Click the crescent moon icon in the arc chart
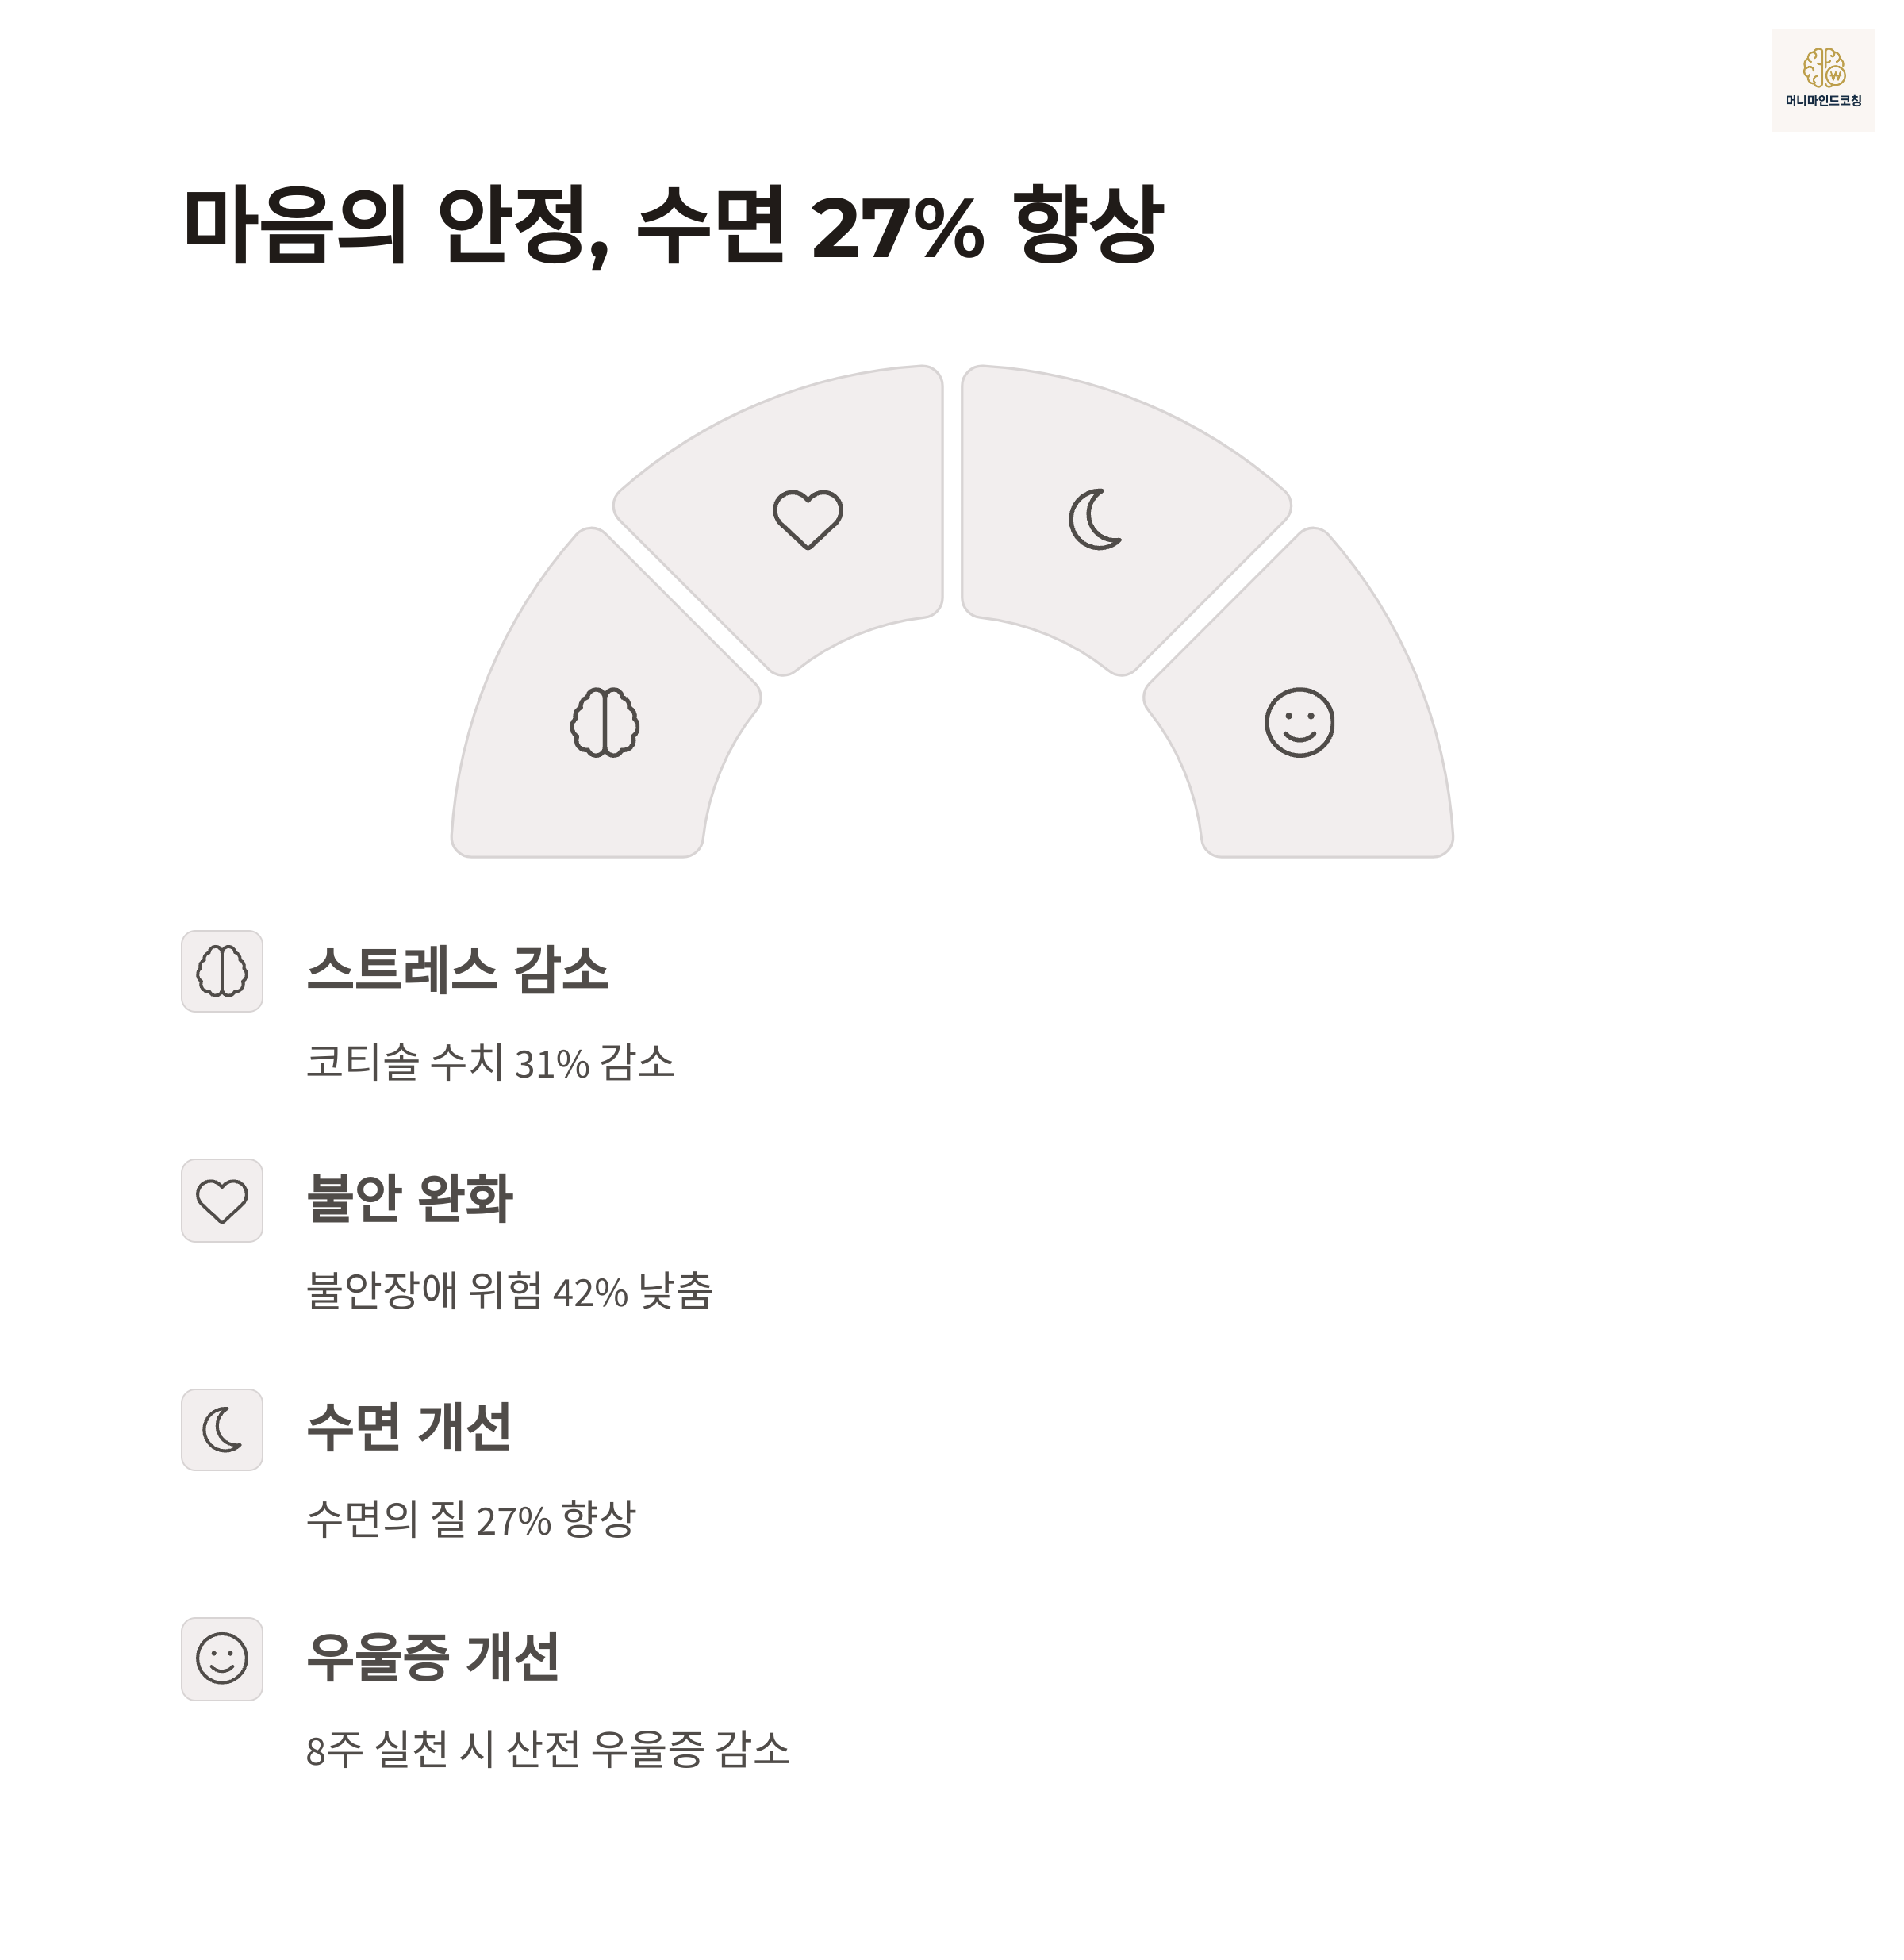 click(1095, 519)
